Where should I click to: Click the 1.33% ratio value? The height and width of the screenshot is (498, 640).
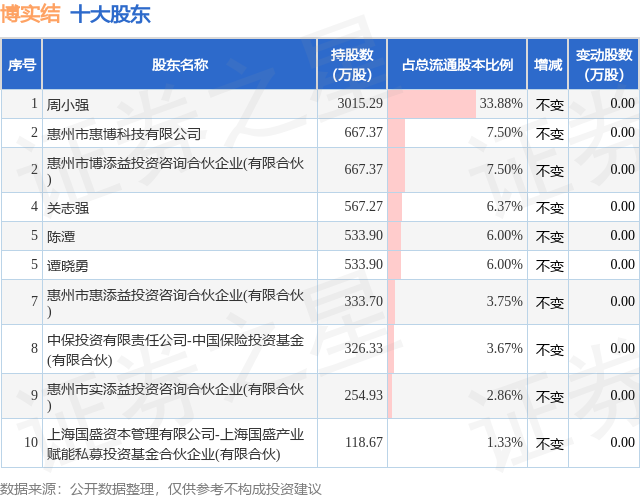click(x=504, y=442)
